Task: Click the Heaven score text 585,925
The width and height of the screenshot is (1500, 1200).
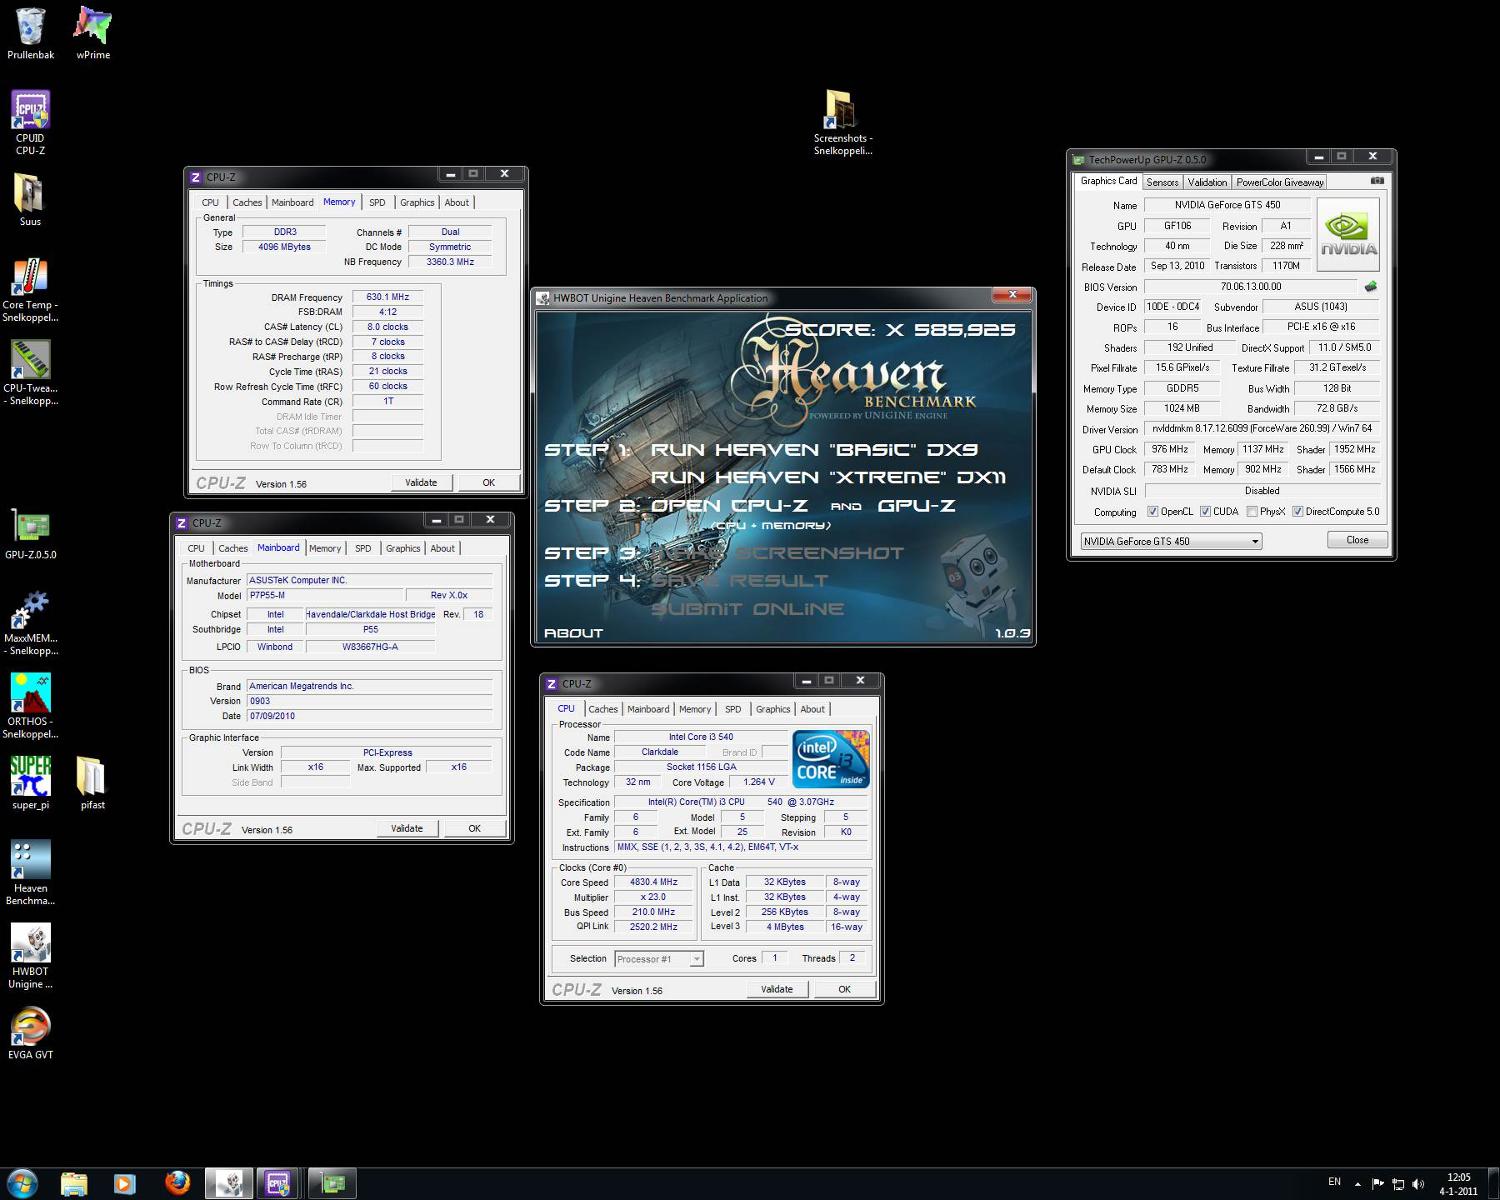Action: pyautogui.click(x=964, y=329)
